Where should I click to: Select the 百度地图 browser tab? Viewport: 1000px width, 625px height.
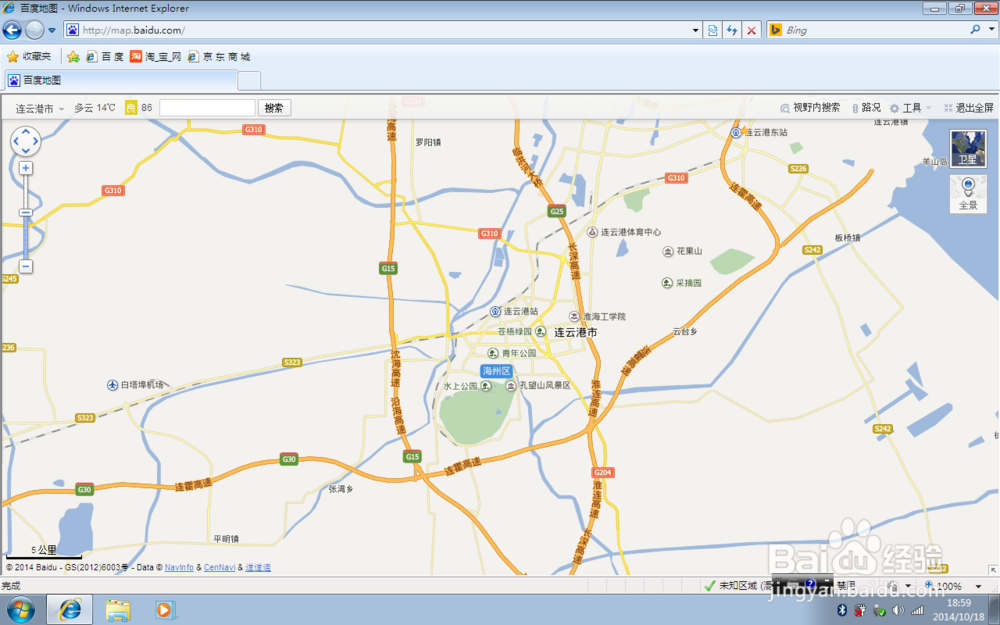pos(121,80)
